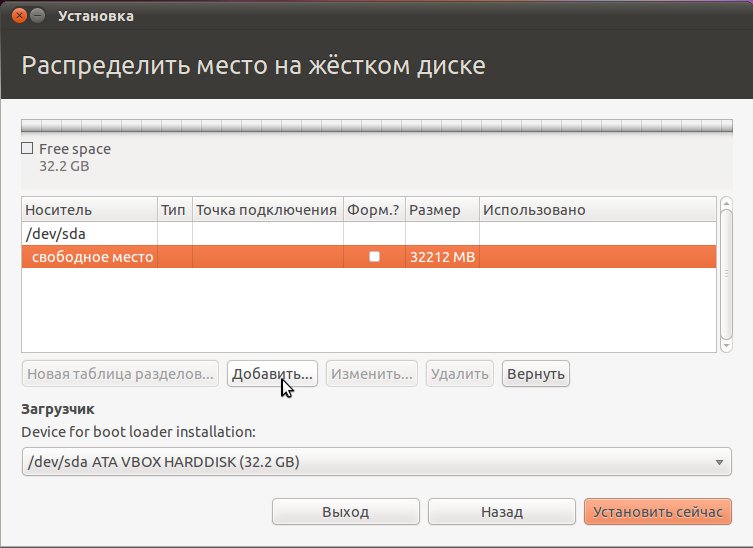Close the Установка window
Image resolution: width=753 pixels, height=548 pixels.
(19, 16)
